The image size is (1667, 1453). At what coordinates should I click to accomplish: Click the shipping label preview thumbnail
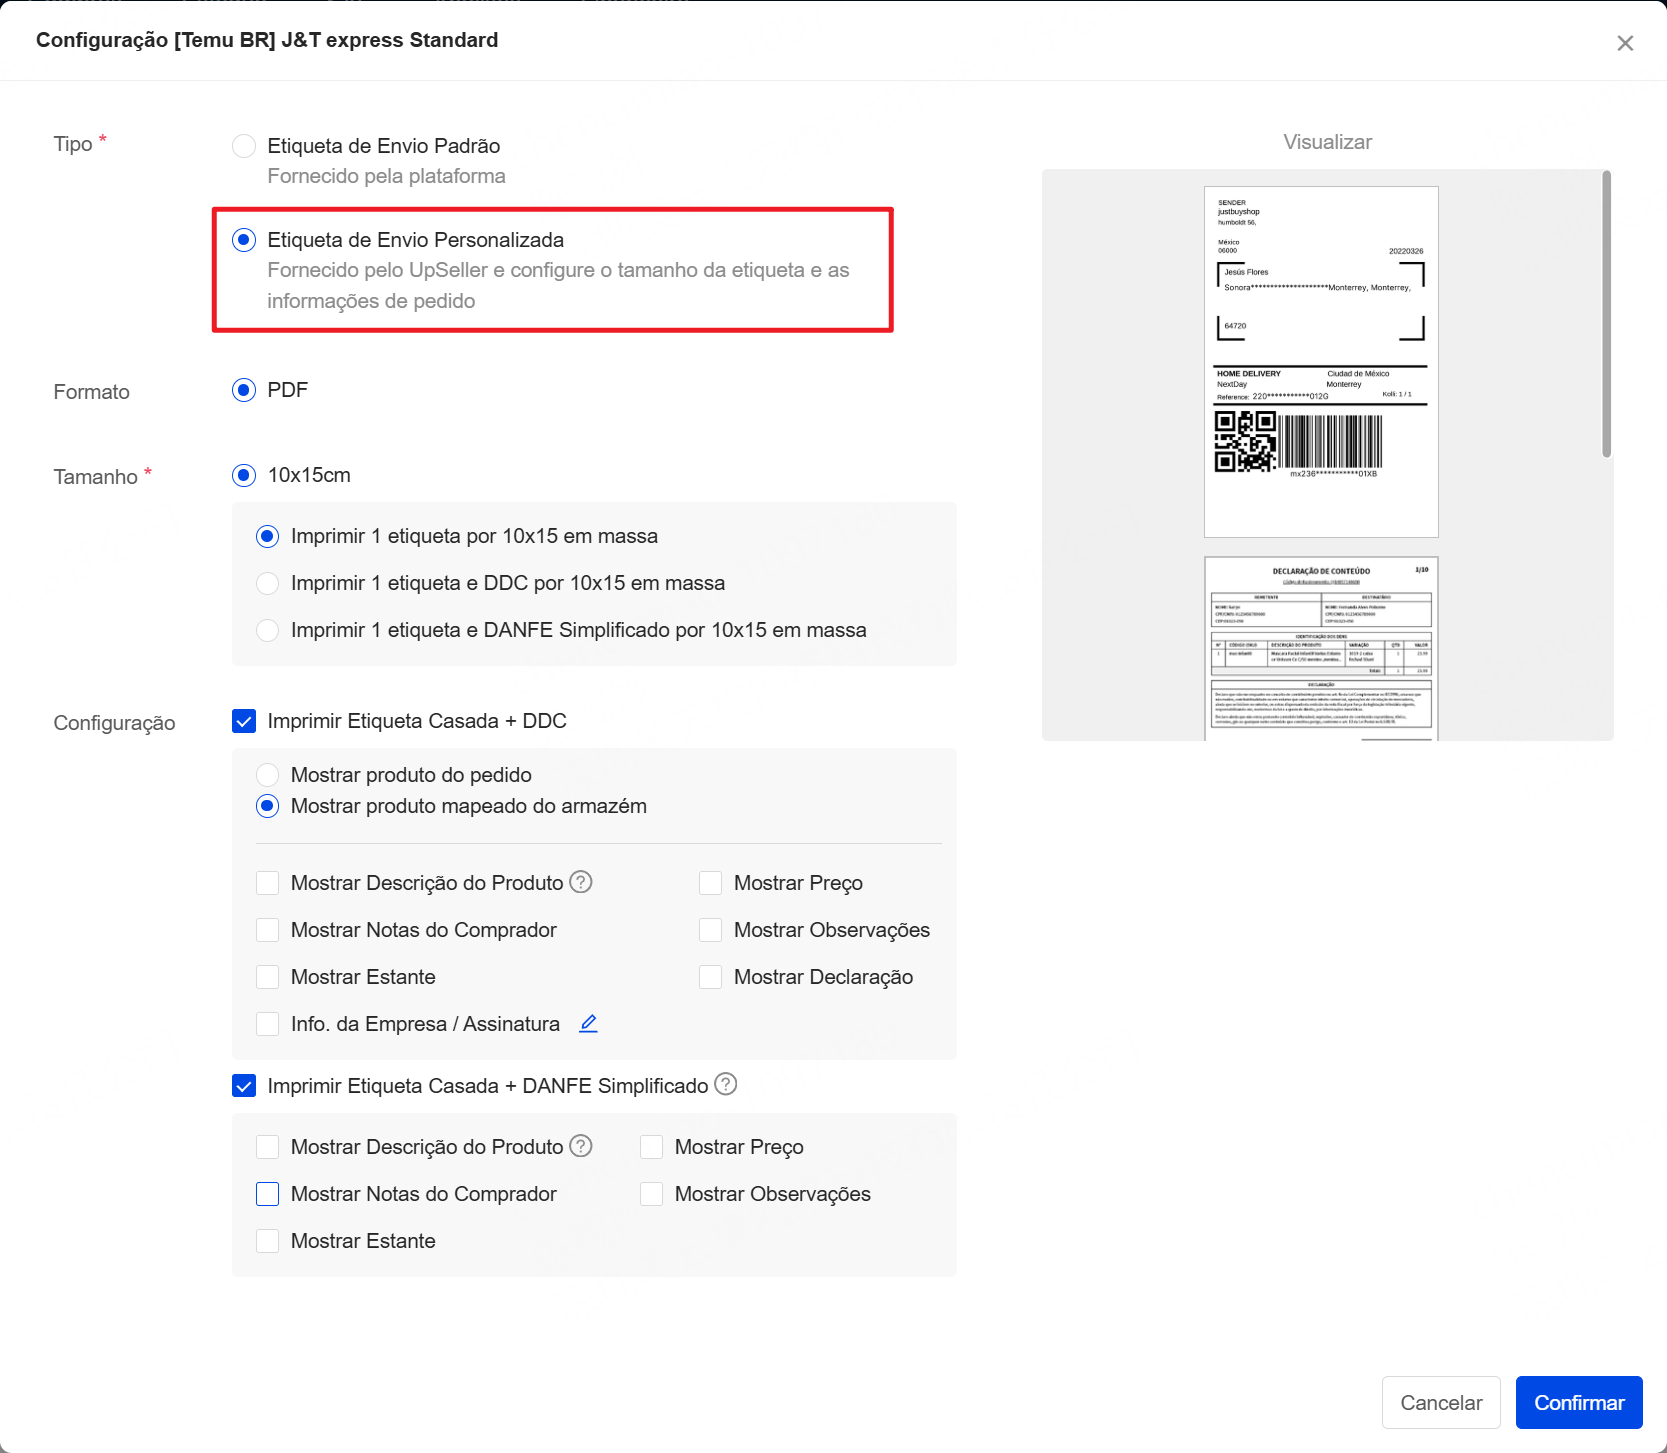(1320, 361)
